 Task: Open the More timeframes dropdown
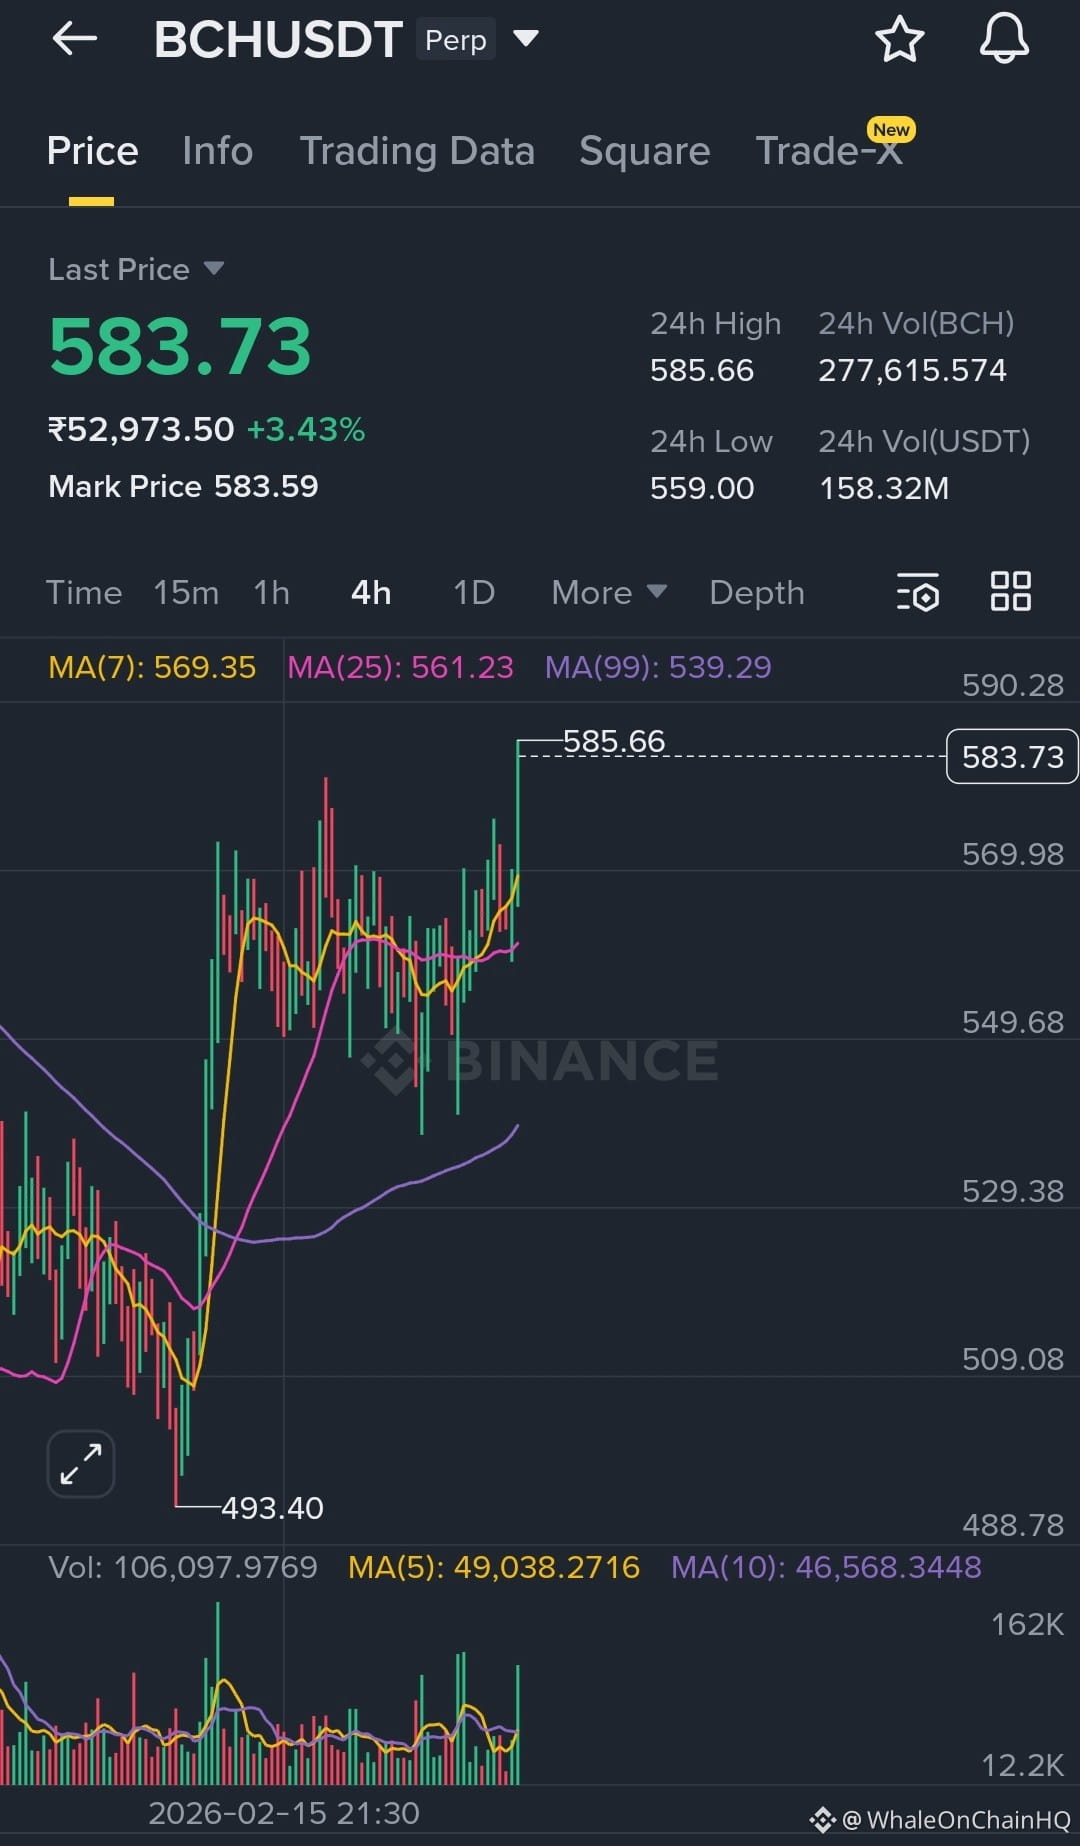click(609, 592)
